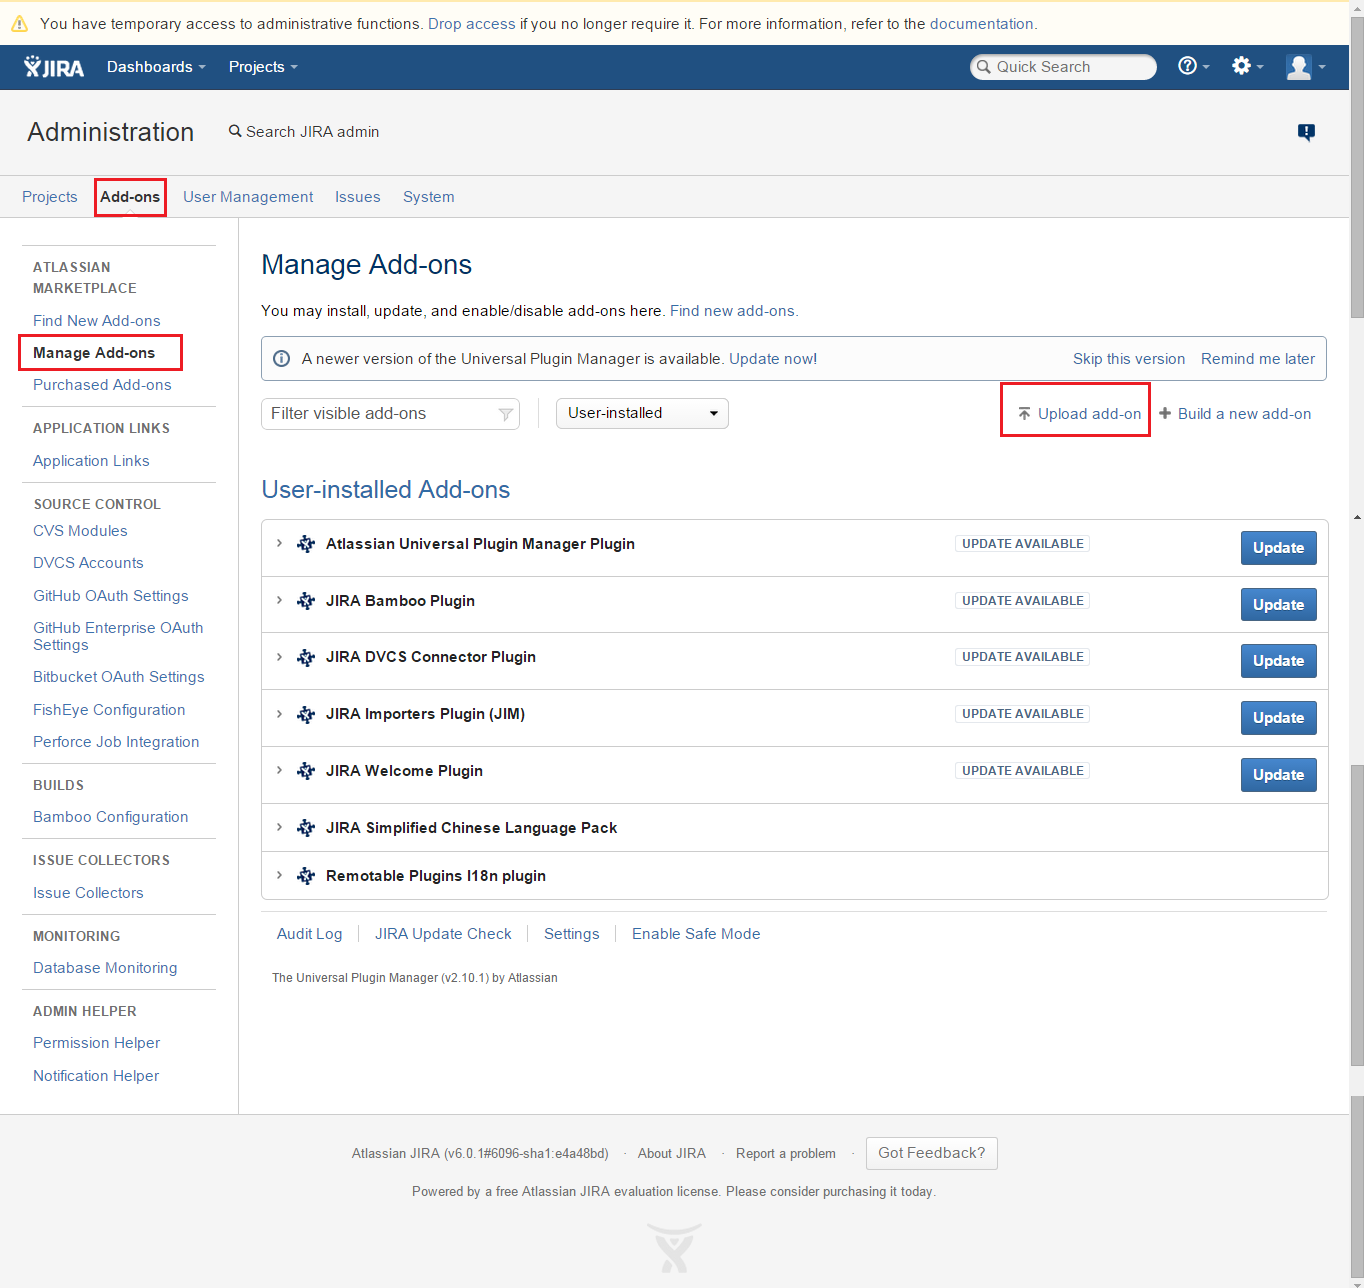
Task: Click the JIRA logo
Action: coord(54,67)
